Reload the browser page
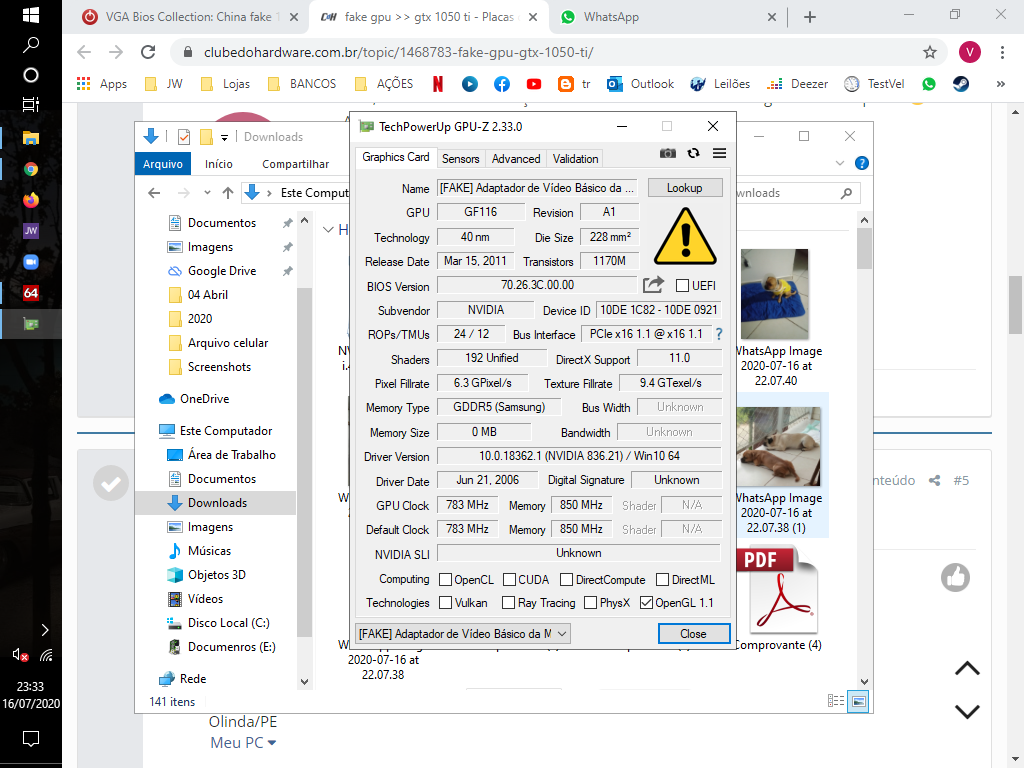 point(148,52)
